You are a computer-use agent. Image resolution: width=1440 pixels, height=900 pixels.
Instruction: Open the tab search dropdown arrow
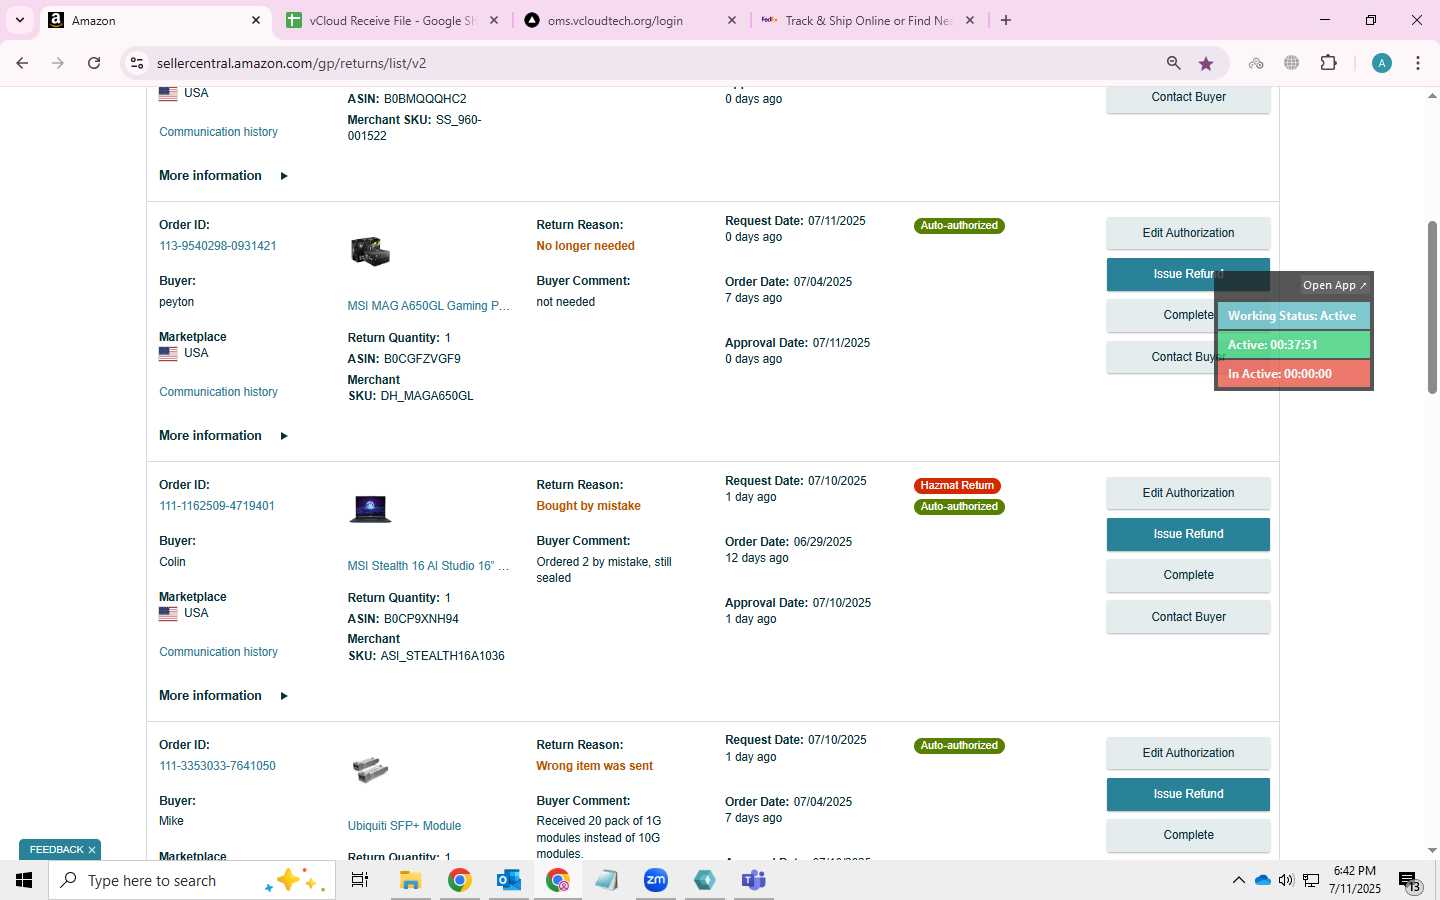tap(19, 20)
